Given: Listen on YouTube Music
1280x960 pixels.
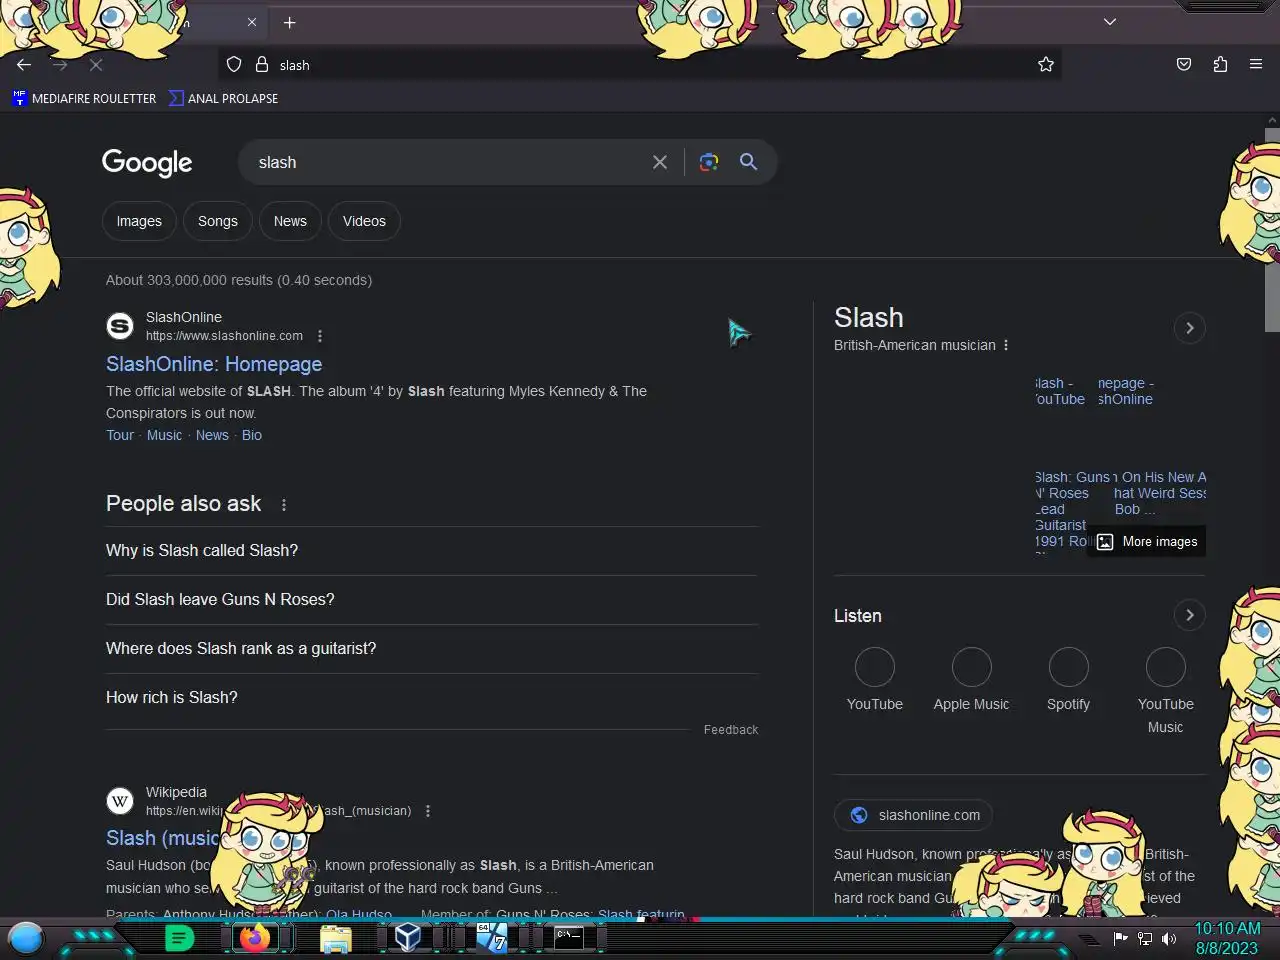Looking at the screenshot, I should [1165, 691].
